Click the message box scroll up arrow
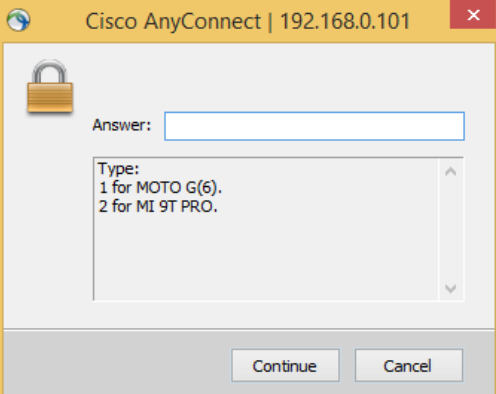The width and height of the screenshot is (496, 394). click(x=451, y=172)
